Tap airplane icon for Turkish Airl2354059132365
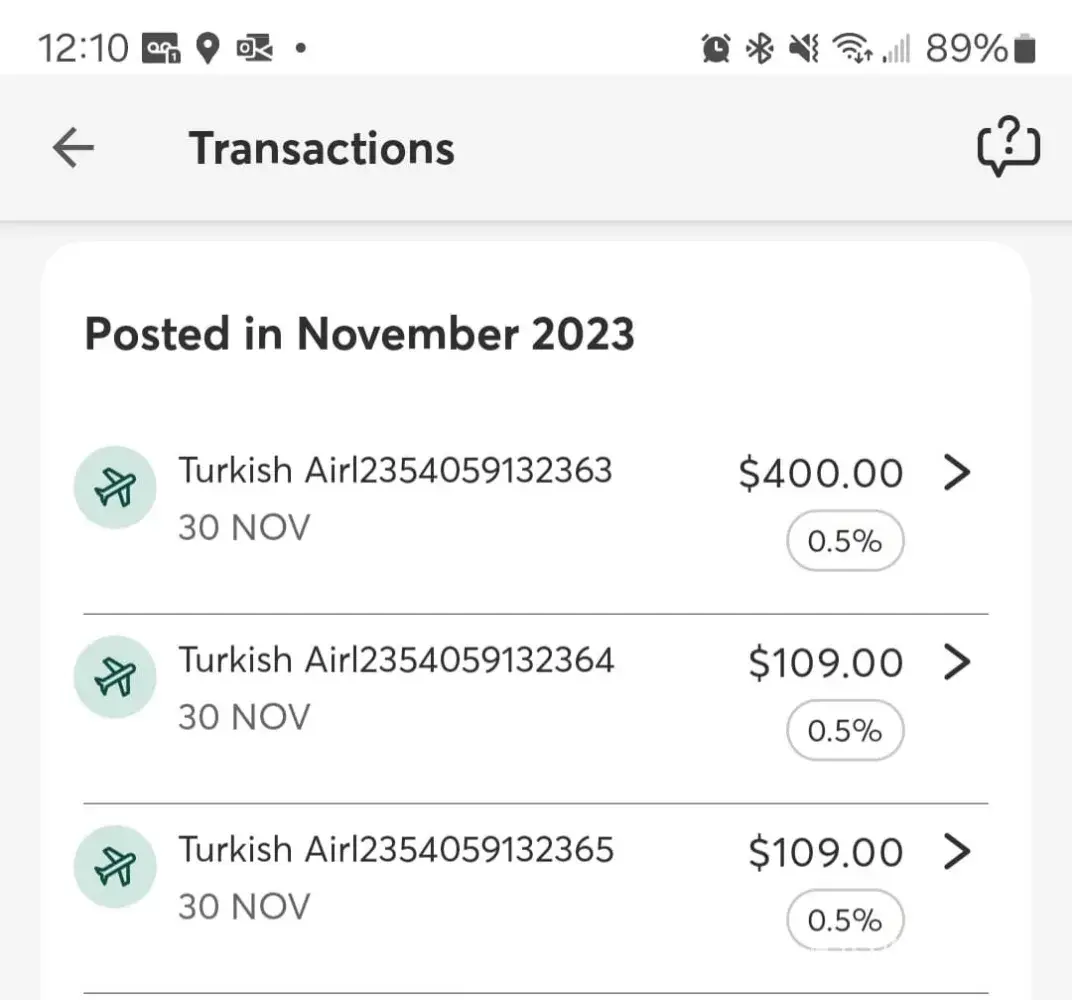Screen dimensions: 1072x1000 click(x=115, y=866)
